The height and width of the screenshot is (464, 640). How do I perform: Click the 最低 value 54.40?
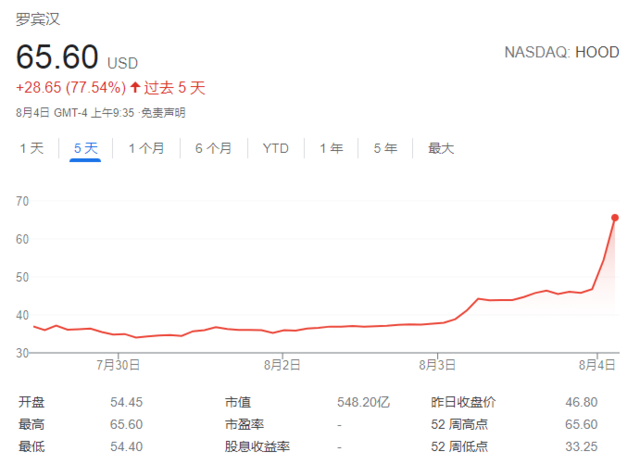(127, 446)
